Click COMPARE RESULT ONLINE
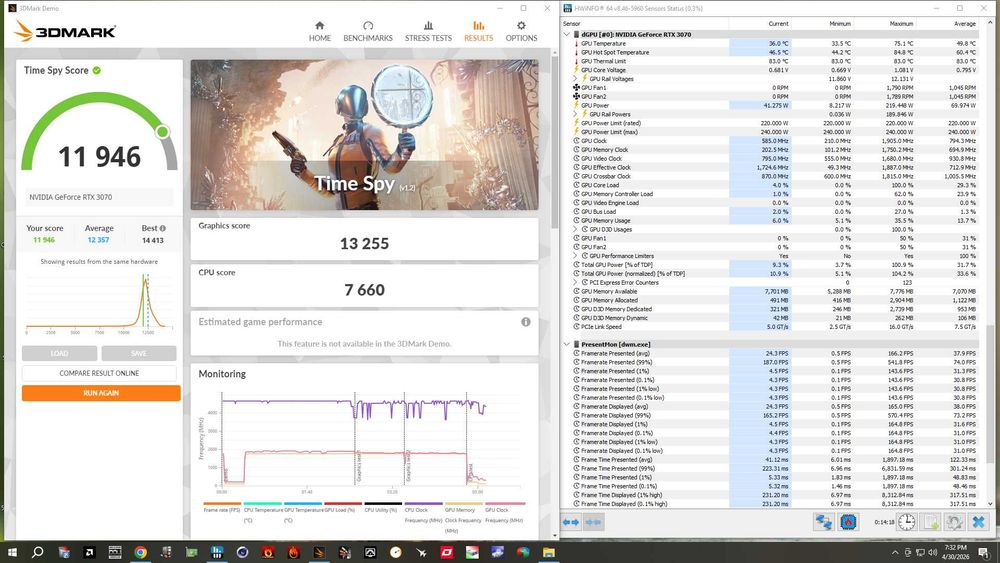The width and height of the screenshot is (1000, 563). (x=99, y=373)
